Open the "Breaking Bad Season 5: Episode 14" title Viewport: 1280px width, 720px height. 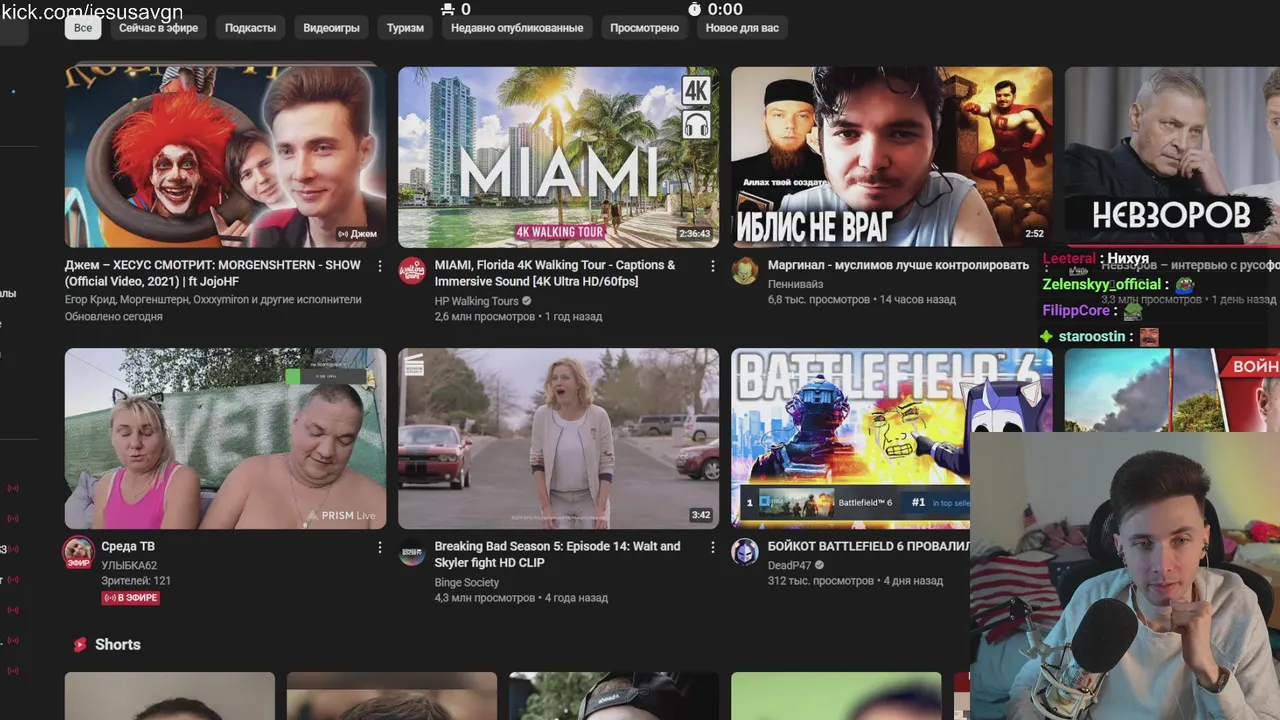click(557, 554)
